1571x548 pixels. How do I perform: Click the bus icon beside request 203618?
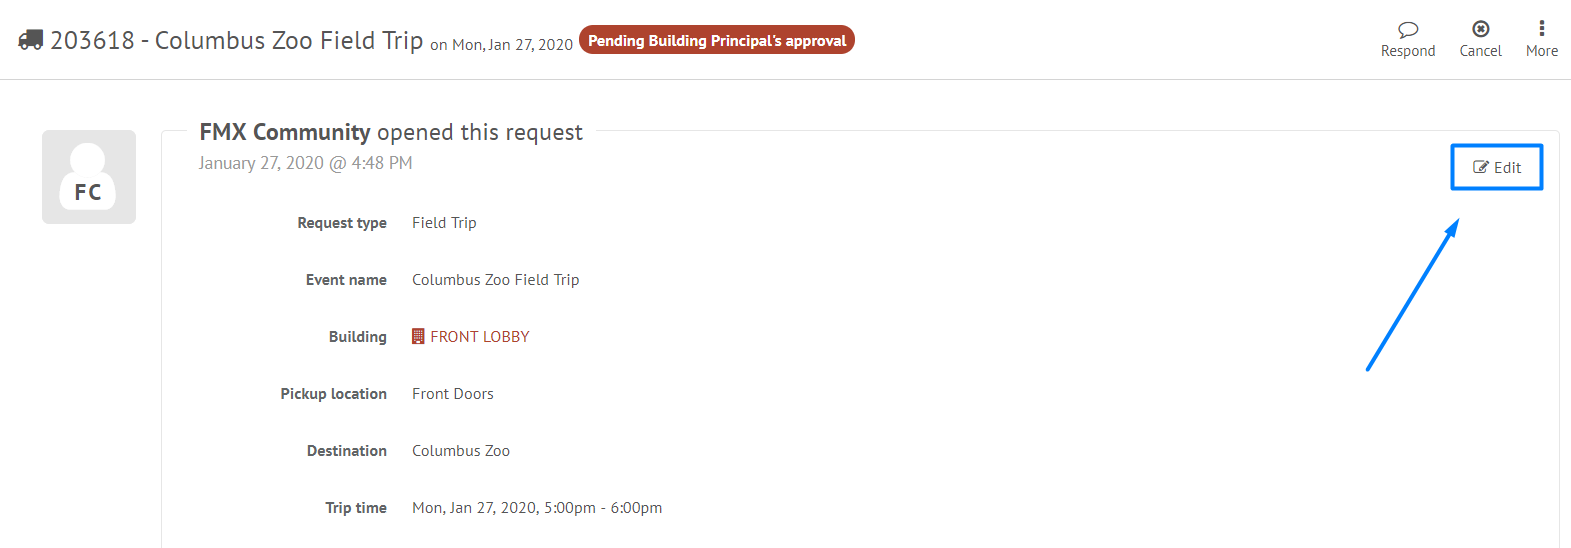31,40
